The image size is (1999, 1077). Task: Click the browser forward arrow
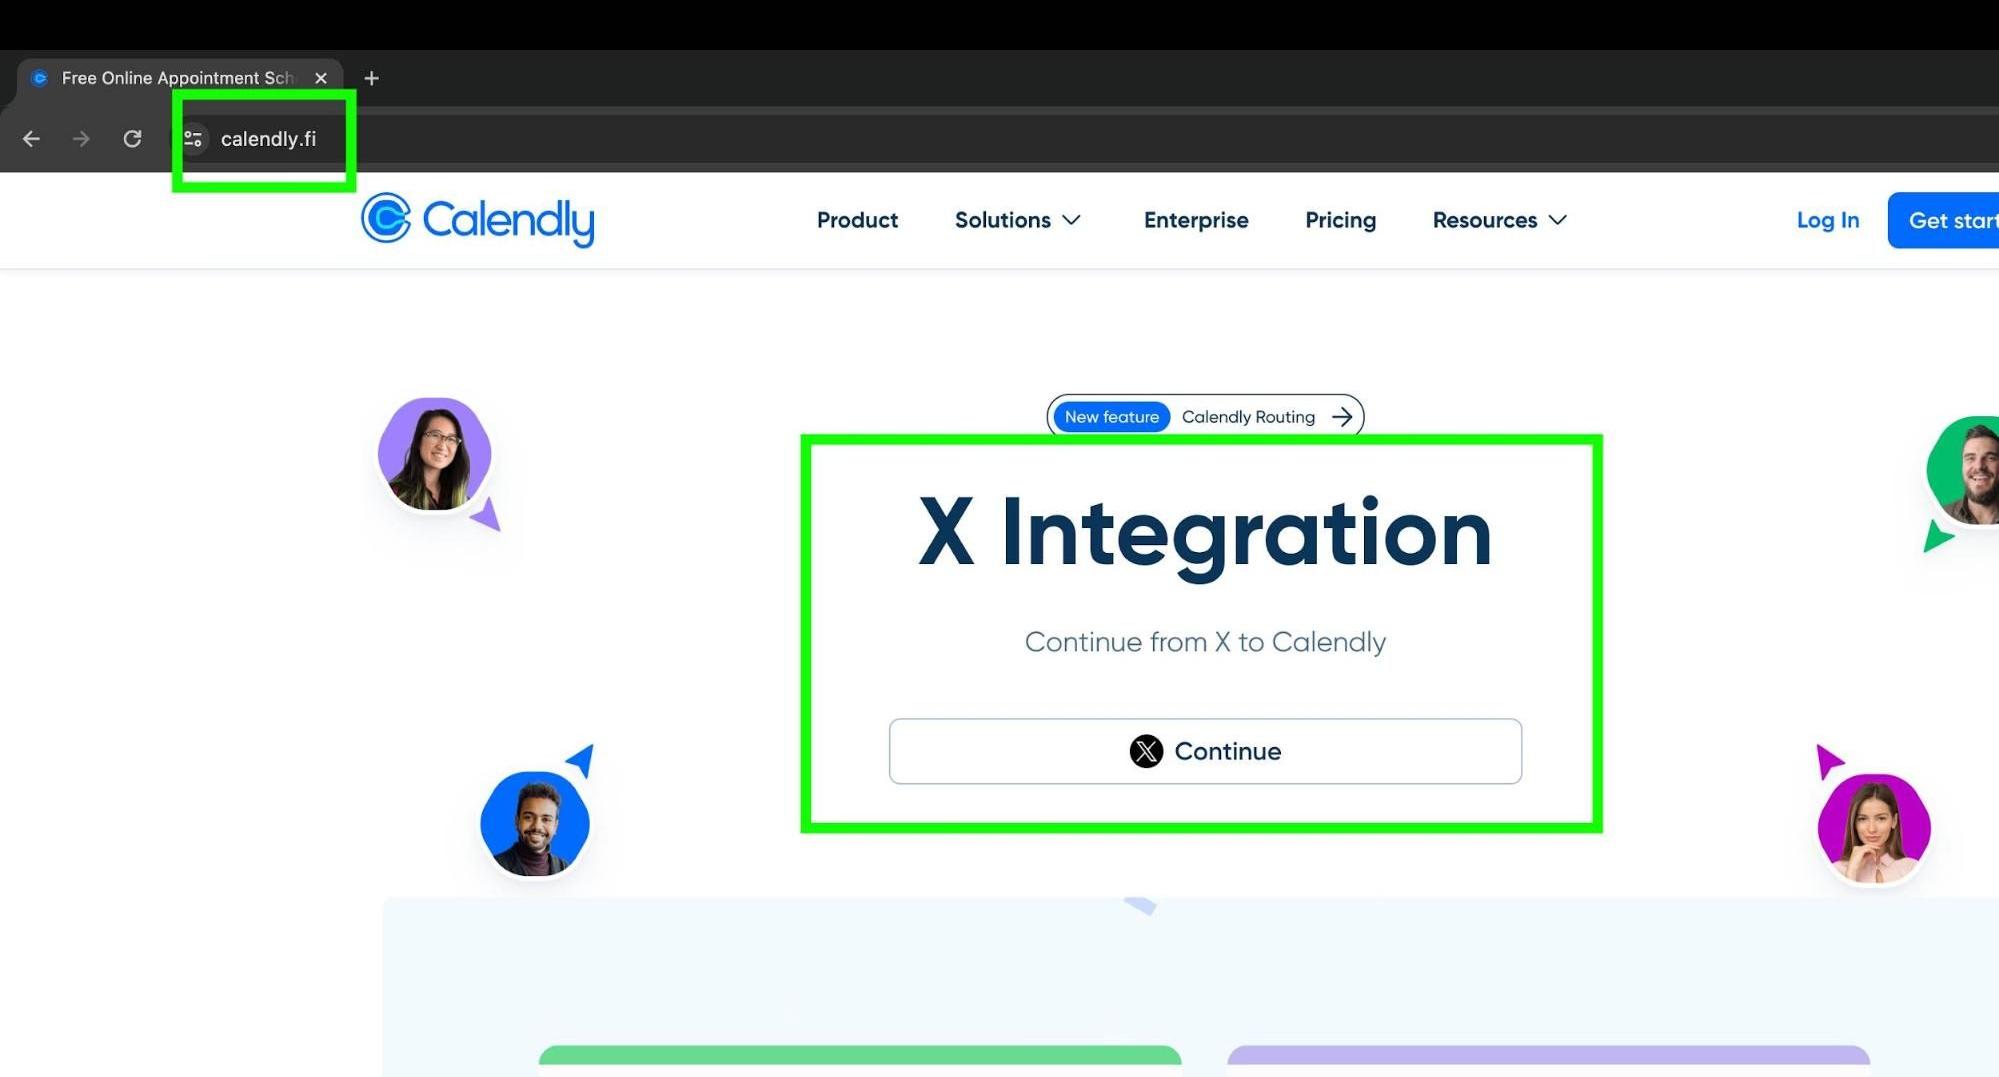point(81,139)
